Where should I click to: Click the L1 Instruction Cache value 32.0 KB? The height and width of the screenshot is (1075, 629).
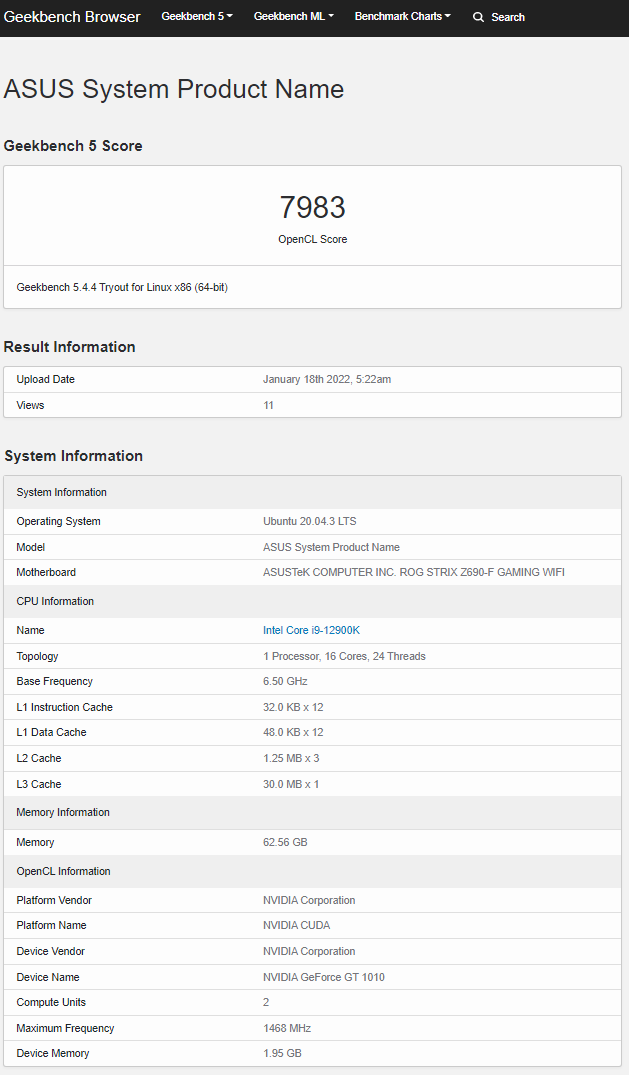pyautogui.click(x=293, y=707)
